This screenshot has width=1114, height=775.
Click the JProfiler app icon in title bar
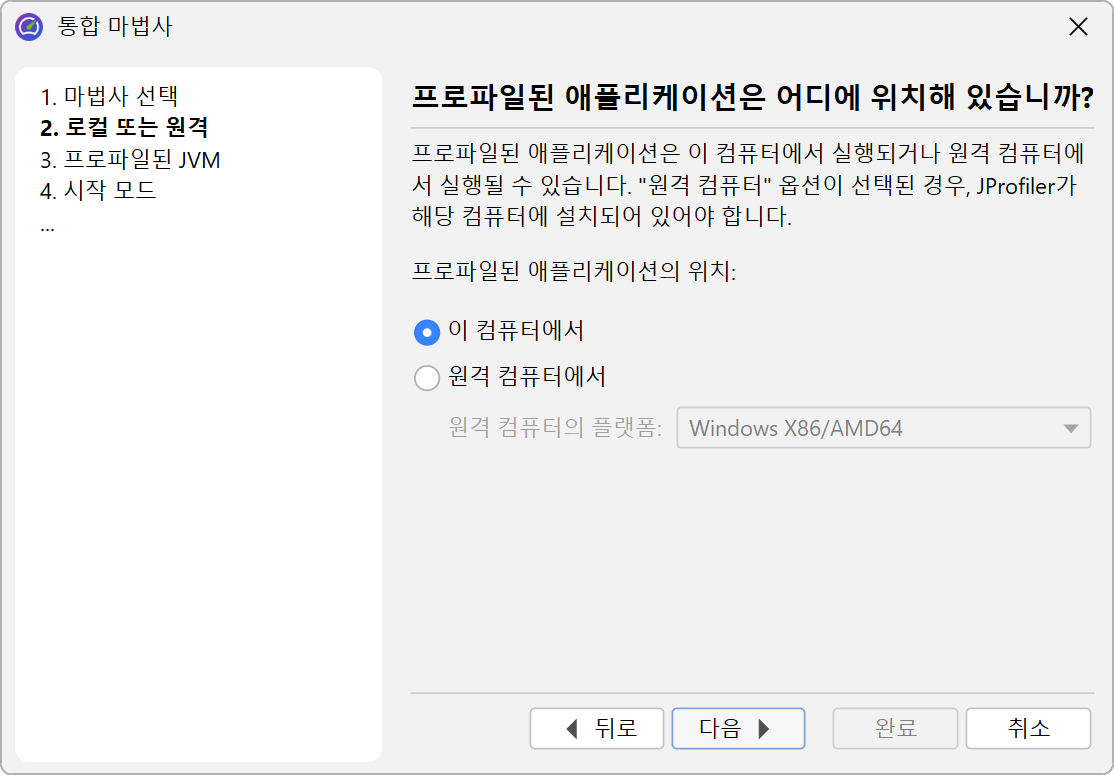click(x=29, y=27)
